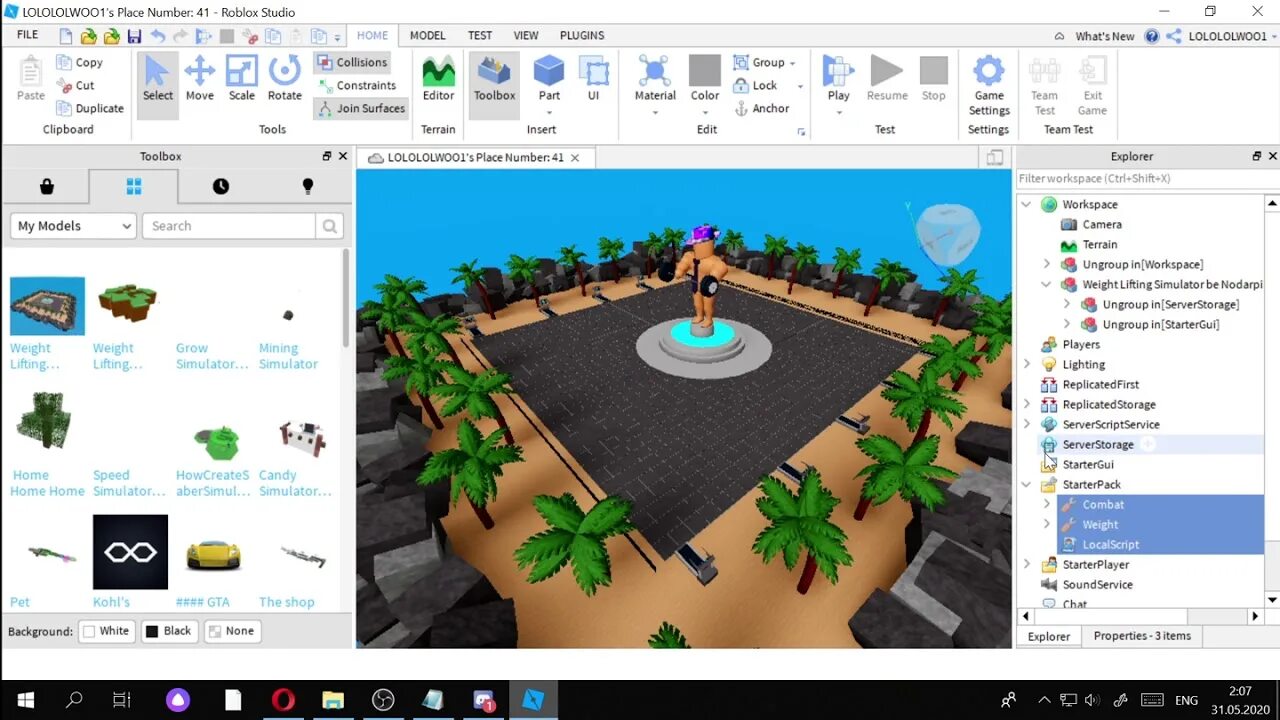Open the Toolbox Marketplace tab
The width and height of the screenshot is (1280, 720).
click(x=46, y=186)
